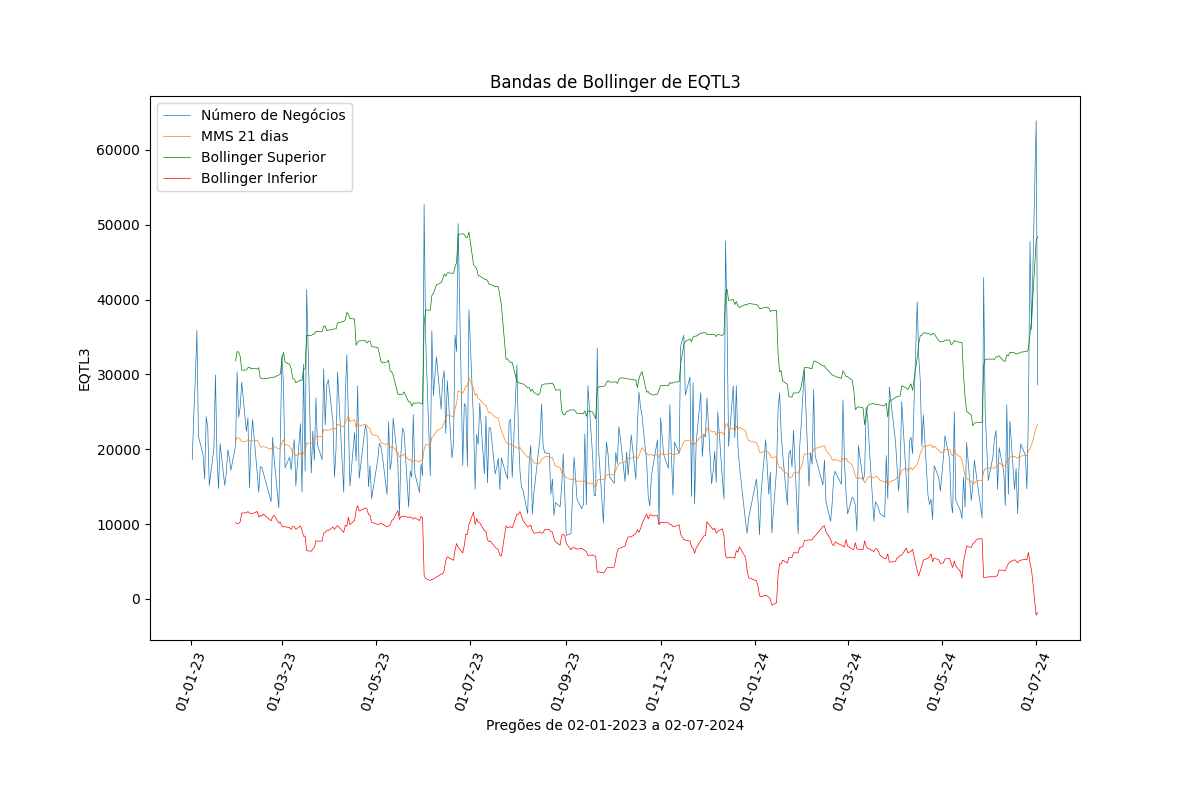This screenshot has width=1200, height=800.
Task: Click the x-axis date label "01-01-24"
Action: [754, 681]
